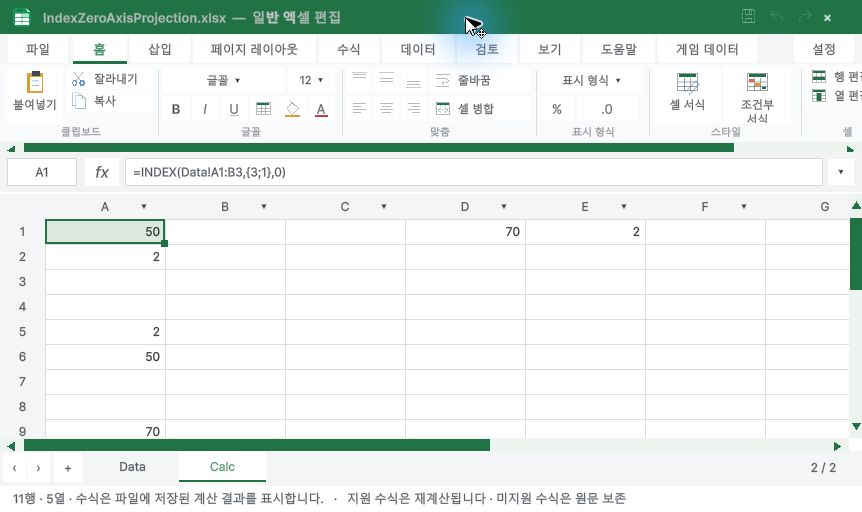Click the spreadsheet app logo icon
This screenshot has width=862, height=512.
pos(22,17)
